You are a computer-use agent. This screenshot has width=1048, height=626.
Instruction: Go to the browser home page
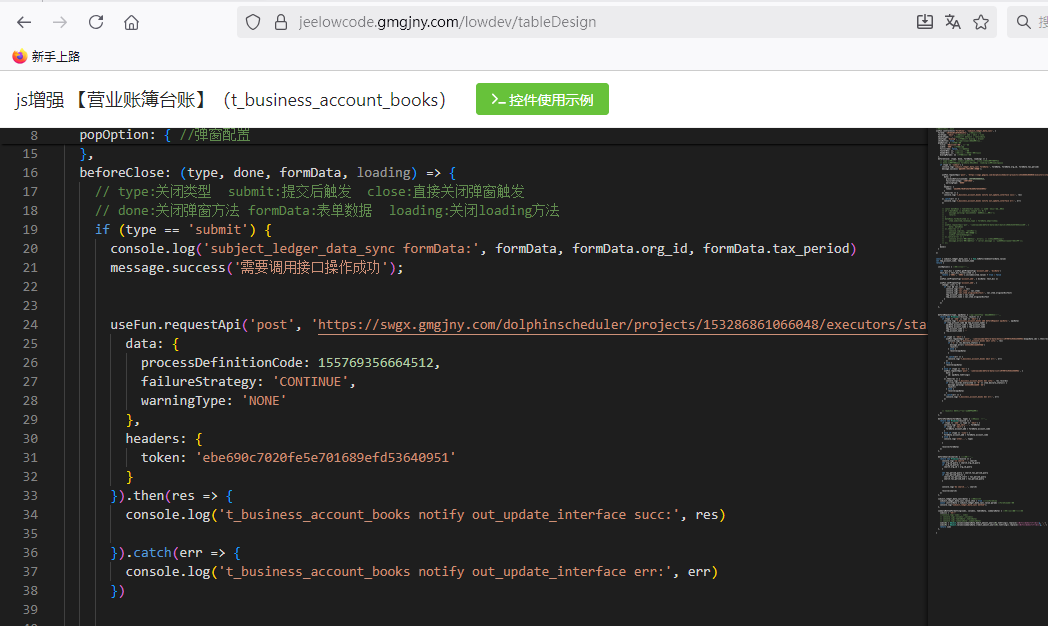(x=132, y=22)
